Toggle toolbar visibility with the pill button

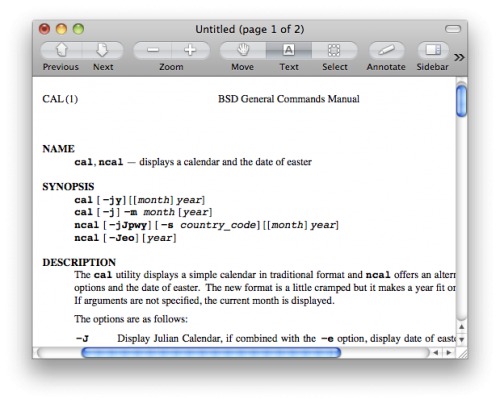[x=453, y=29]
